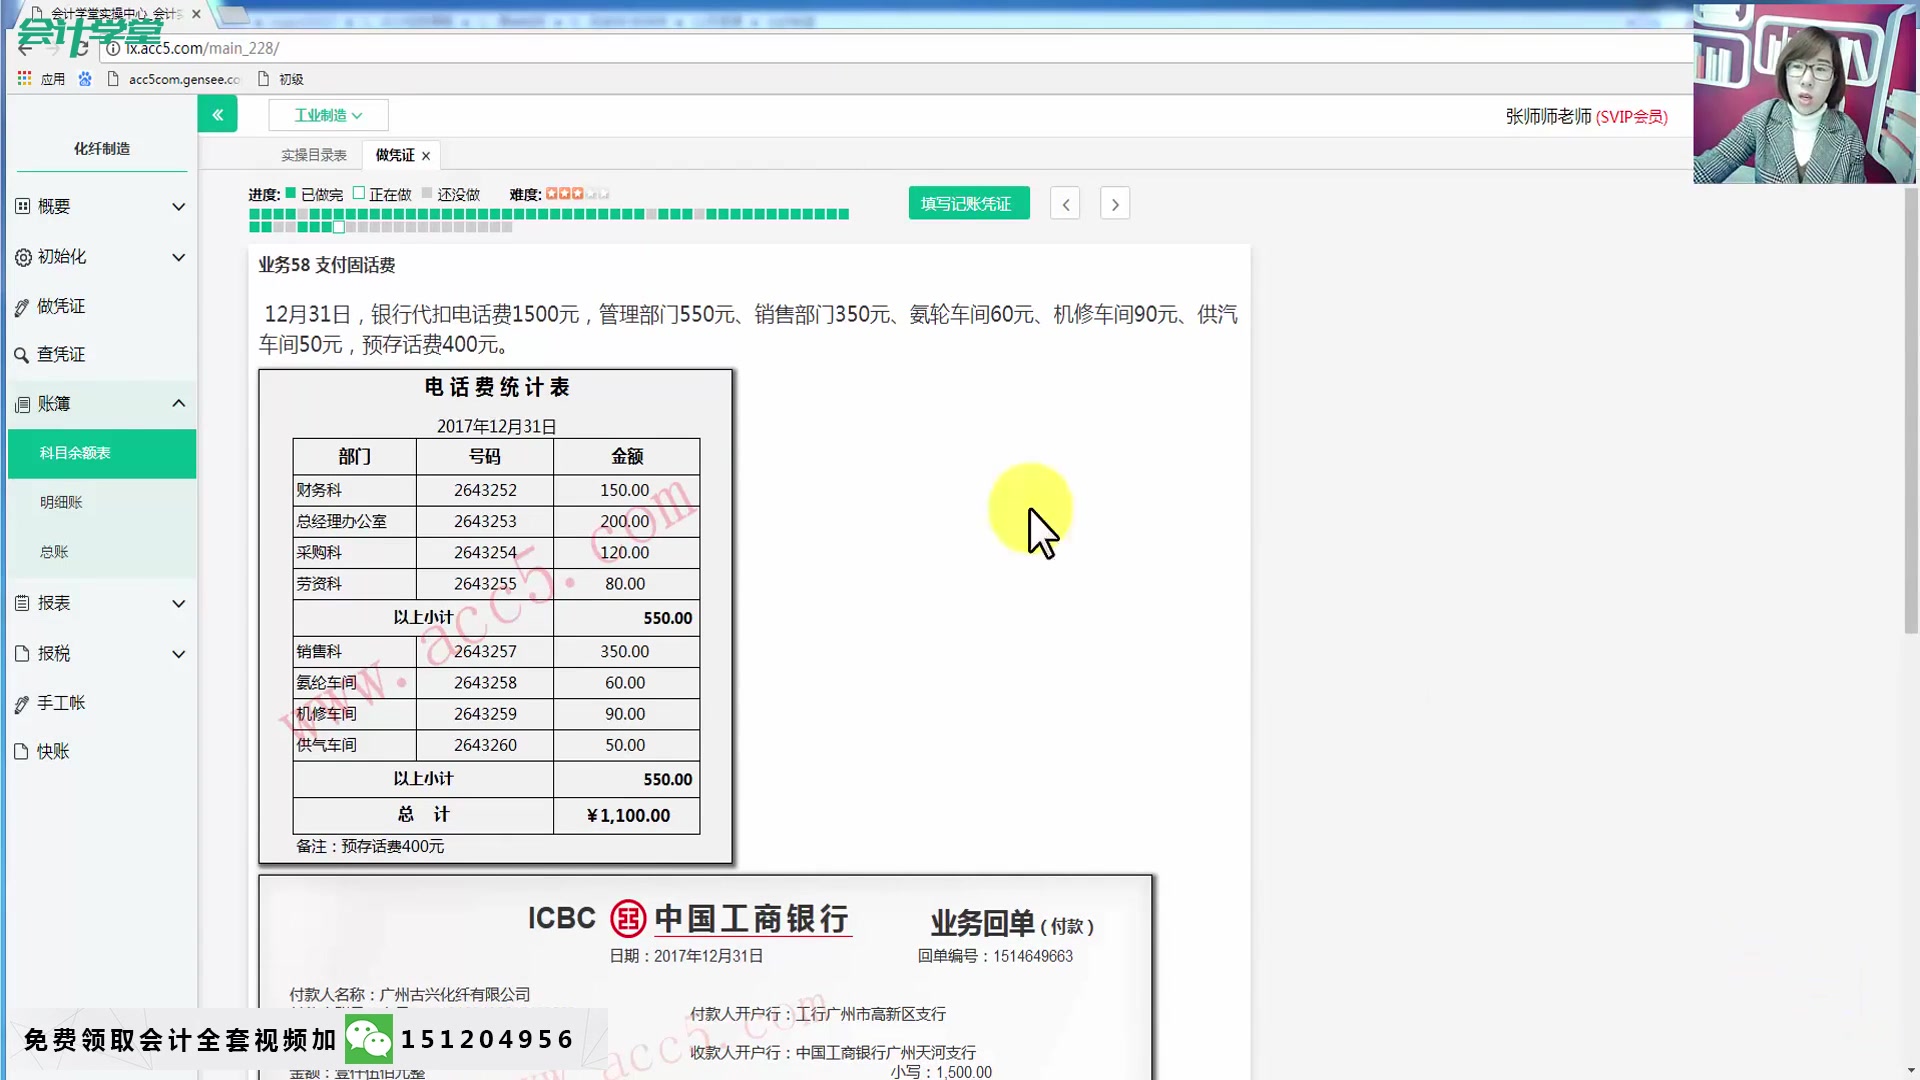Select the 已做完 green progress checkbox legend
Screen dimensions: 1920x1080
[x=291, y=194]
